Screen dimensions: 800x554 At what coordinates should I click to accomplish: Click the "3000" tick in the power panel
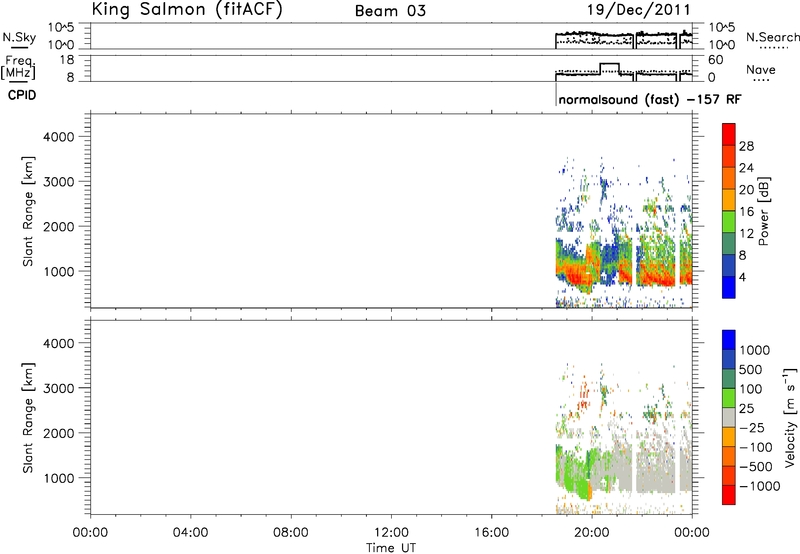[x=59, y=182]
